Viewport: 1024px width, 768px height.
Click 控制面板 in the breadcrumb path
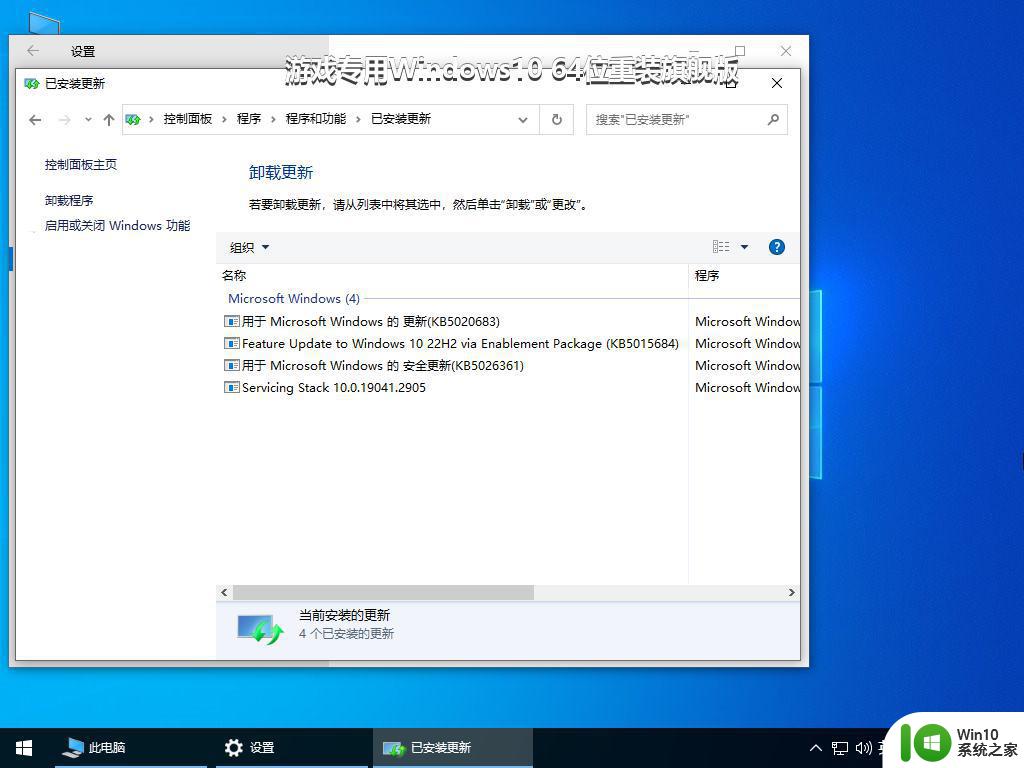point(188,119)
